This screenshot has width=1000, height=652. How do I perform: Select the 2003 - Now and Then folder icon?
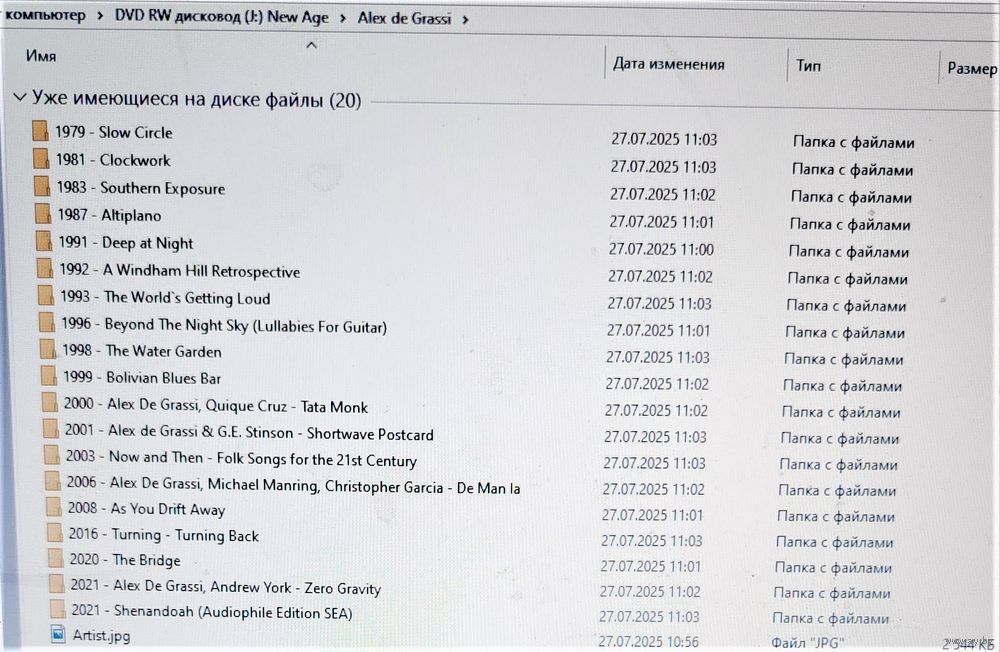pyautogui.click(x=52, y=455)
